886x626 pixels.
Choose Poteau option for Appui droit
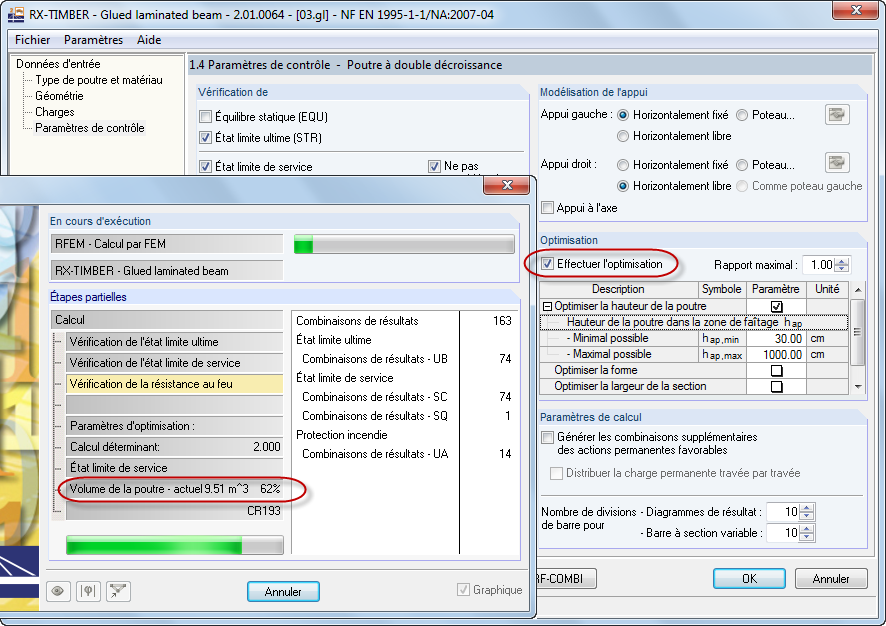coord(742,167)
